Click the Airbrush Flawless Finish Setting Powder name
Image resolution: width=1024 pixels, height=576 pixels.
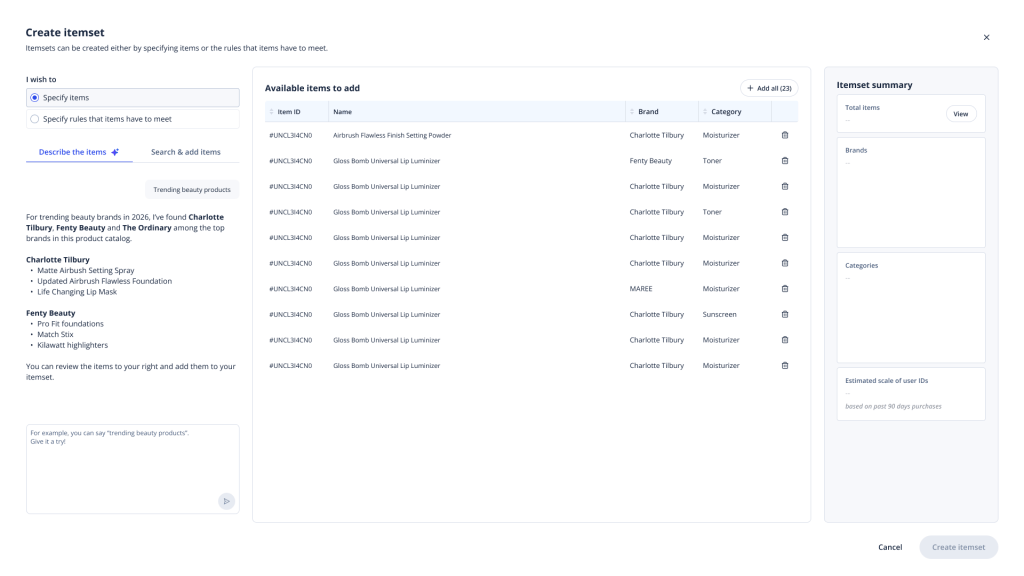tap(392, 135)
